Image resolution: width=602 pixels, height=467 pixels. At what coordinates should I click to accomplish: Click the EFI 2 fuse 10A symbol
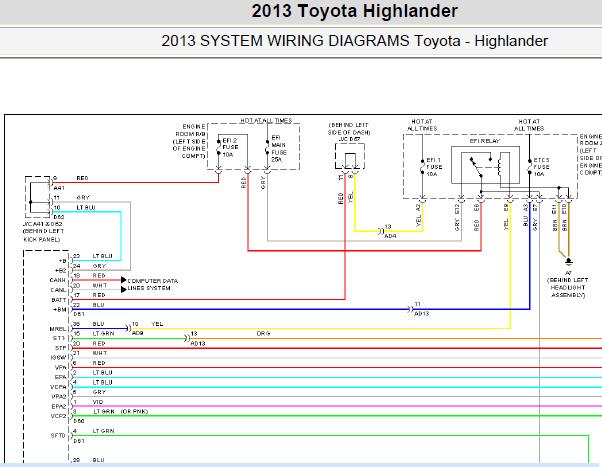(218, 147)
